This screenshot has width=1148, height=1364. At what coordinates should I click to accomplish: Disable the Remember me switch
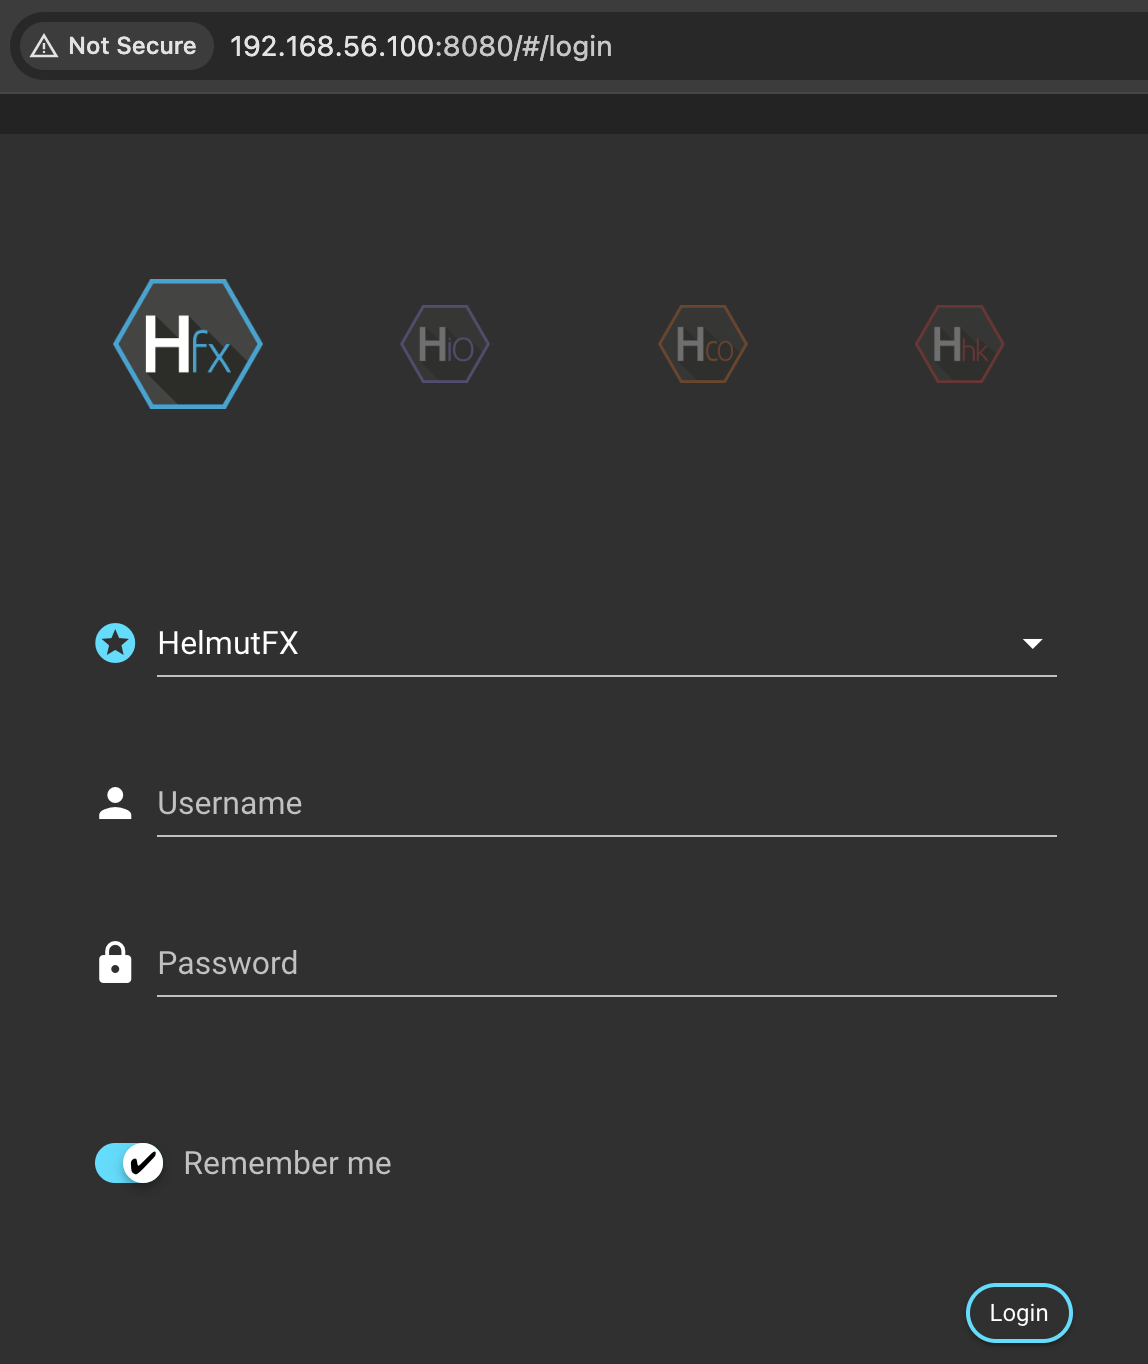coord(129,1163)
